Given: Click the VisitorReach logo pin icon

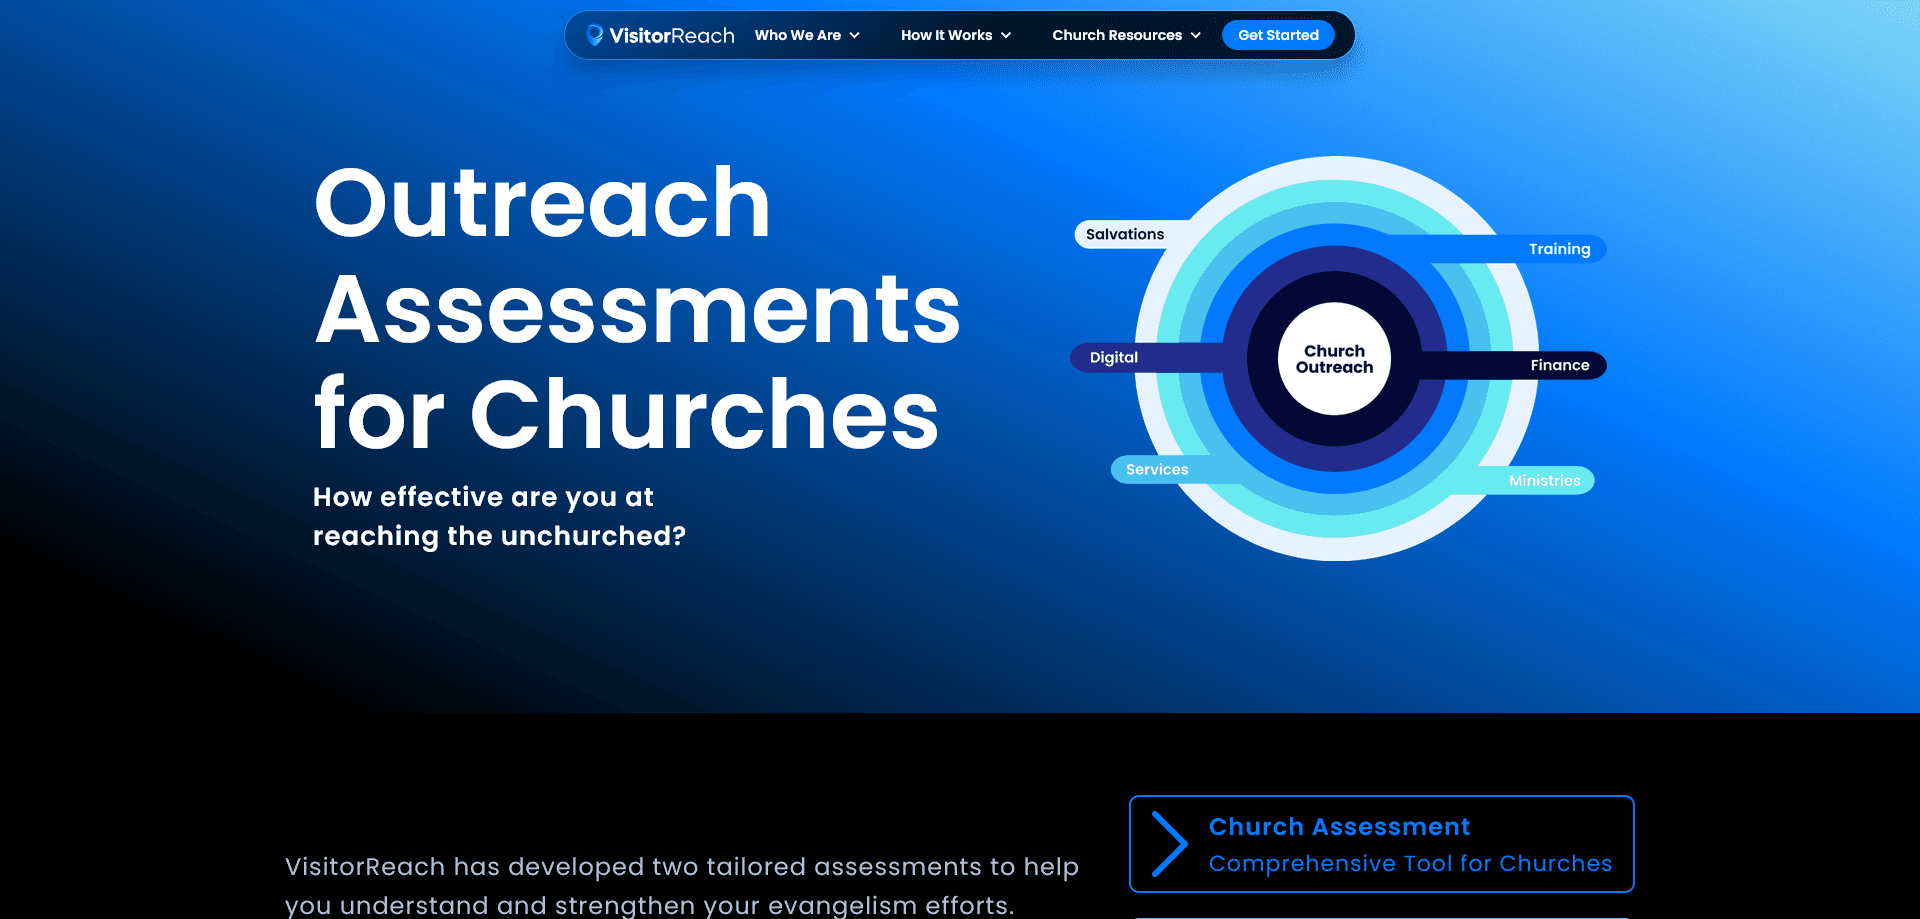Looking at the screenshot, I should [x=594, y=35].
